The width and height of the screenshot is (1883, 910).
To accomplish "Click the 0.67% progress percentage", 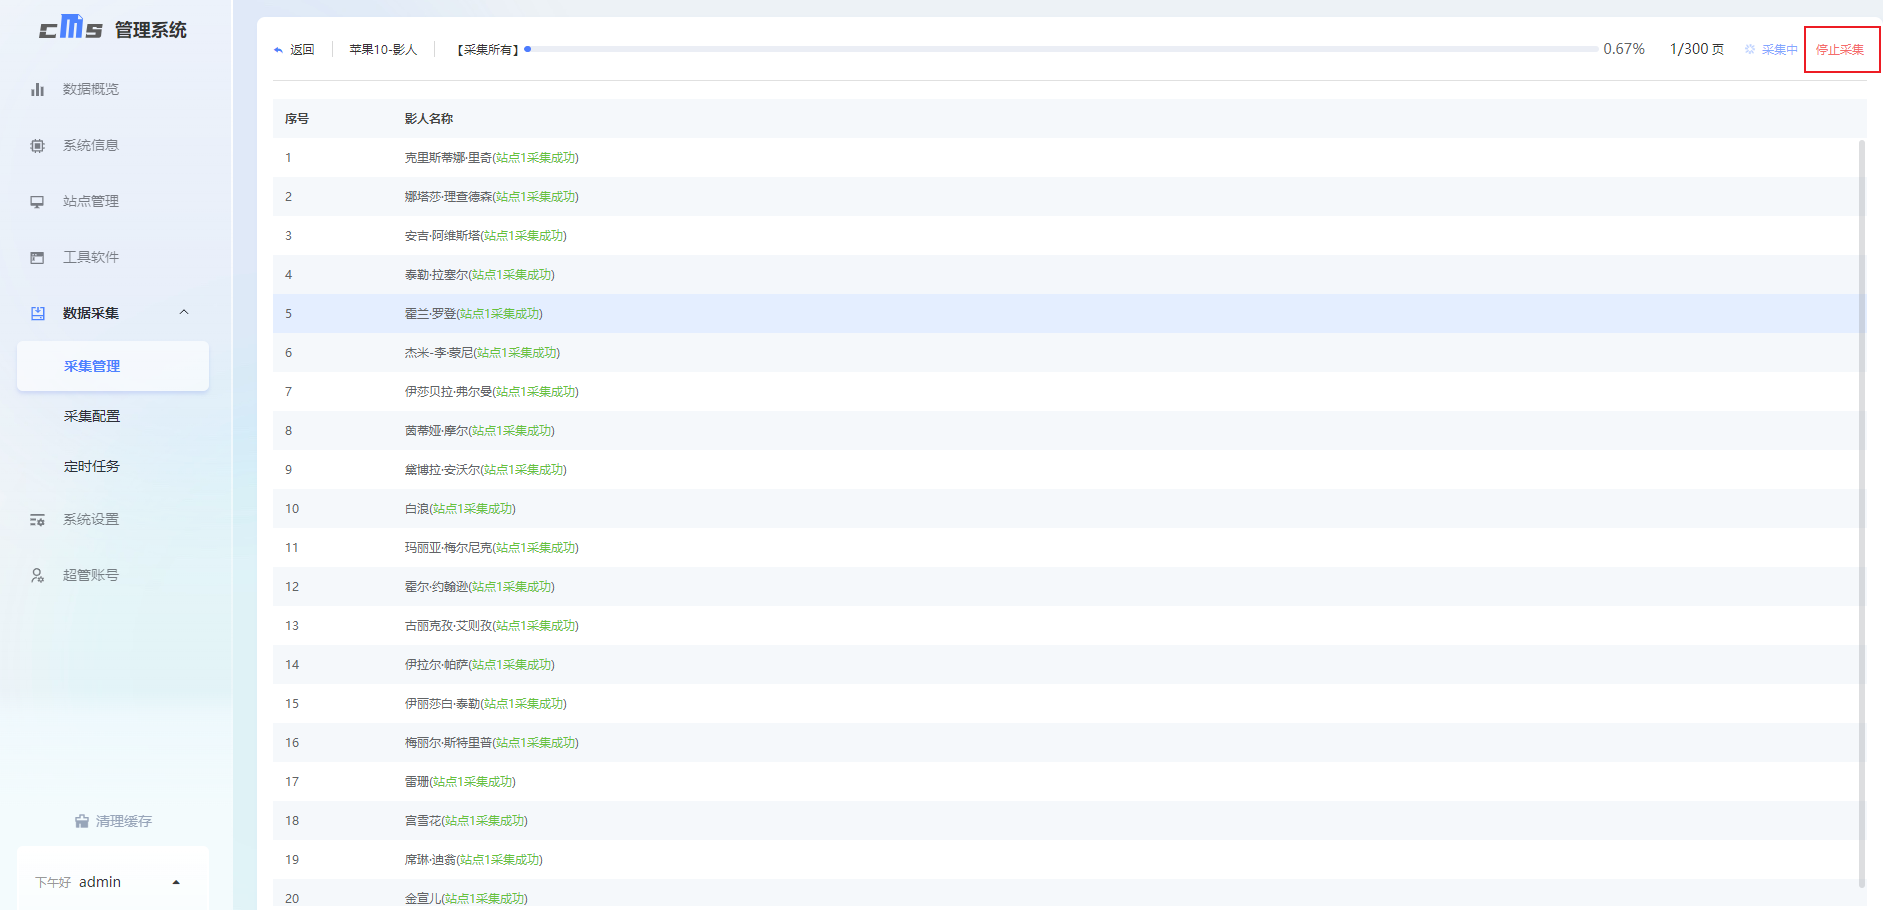I will click(x=1624, y=49).
